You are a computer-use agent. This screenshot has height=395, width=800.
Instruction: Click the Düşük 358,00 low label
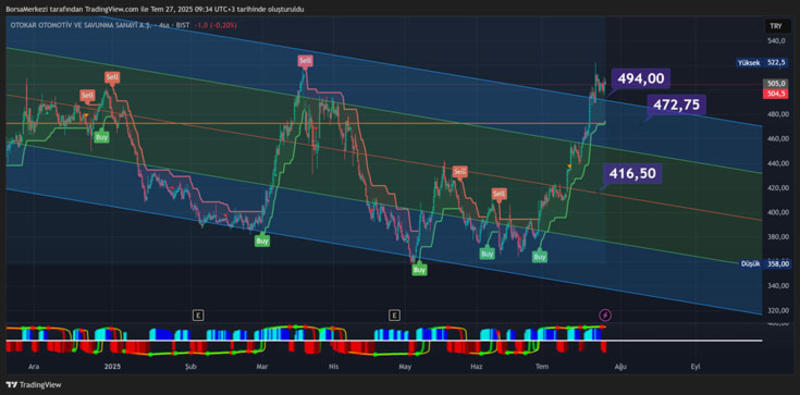click(x=765, y=264)
